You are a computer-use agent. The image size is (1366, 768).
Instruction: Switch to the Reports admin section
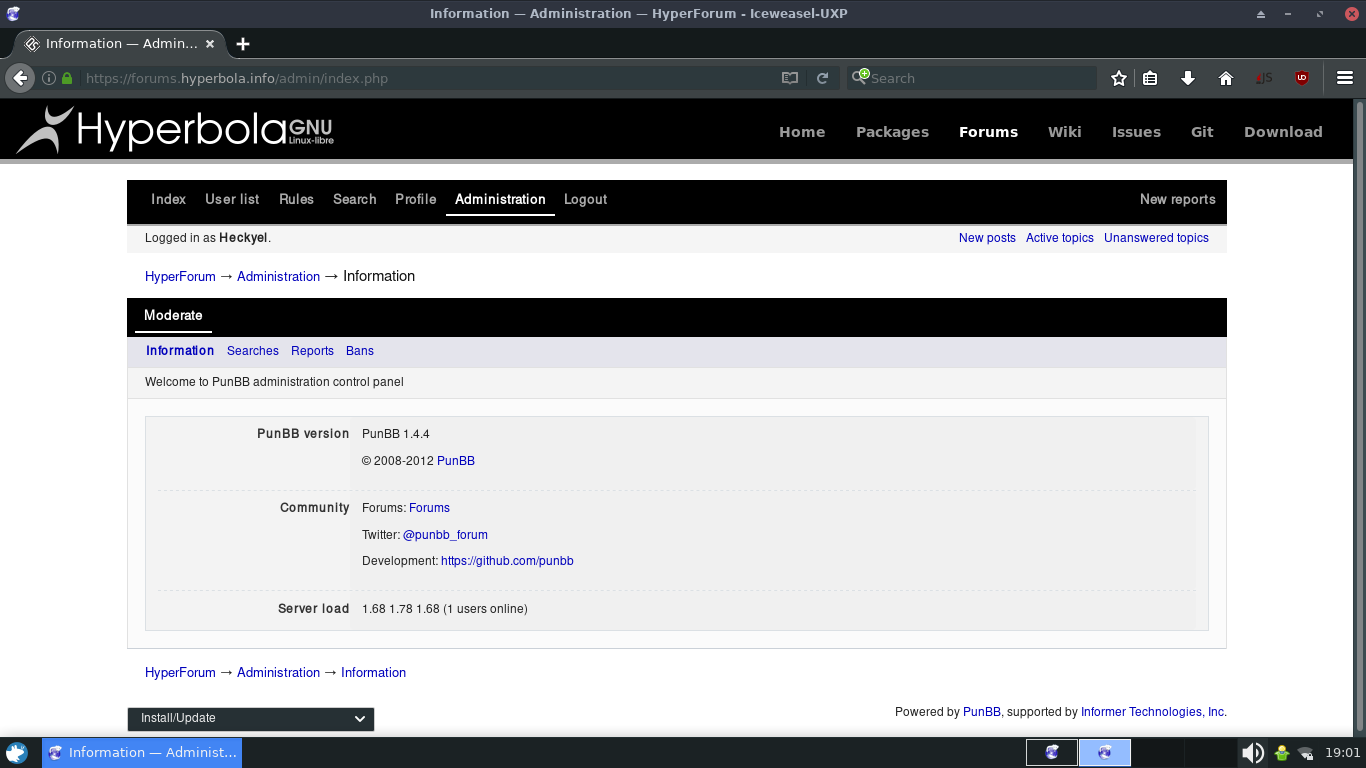[312, 351]
